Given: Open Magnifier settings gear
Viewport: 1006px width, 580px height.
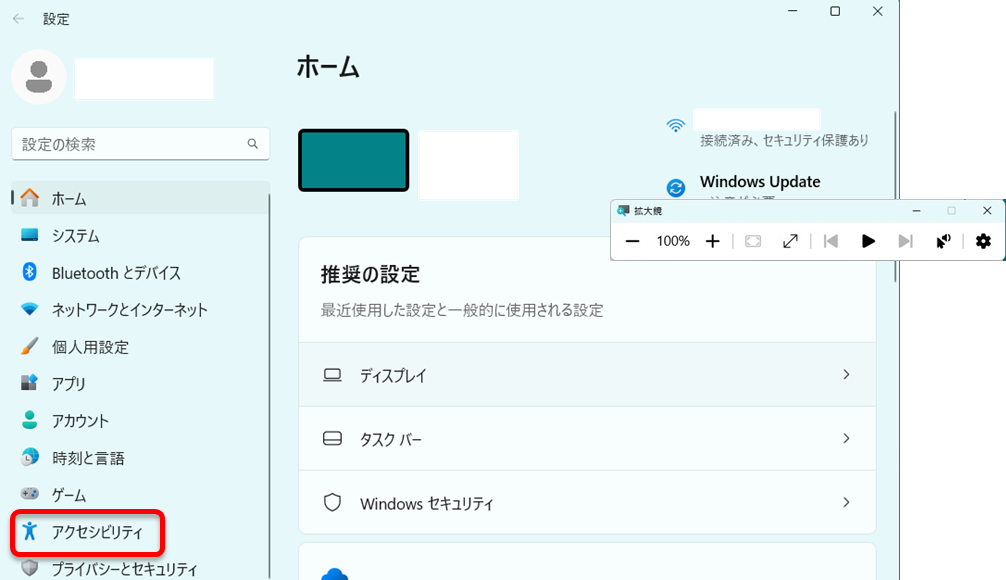Looking at the screenshot, I should point(983,241).
